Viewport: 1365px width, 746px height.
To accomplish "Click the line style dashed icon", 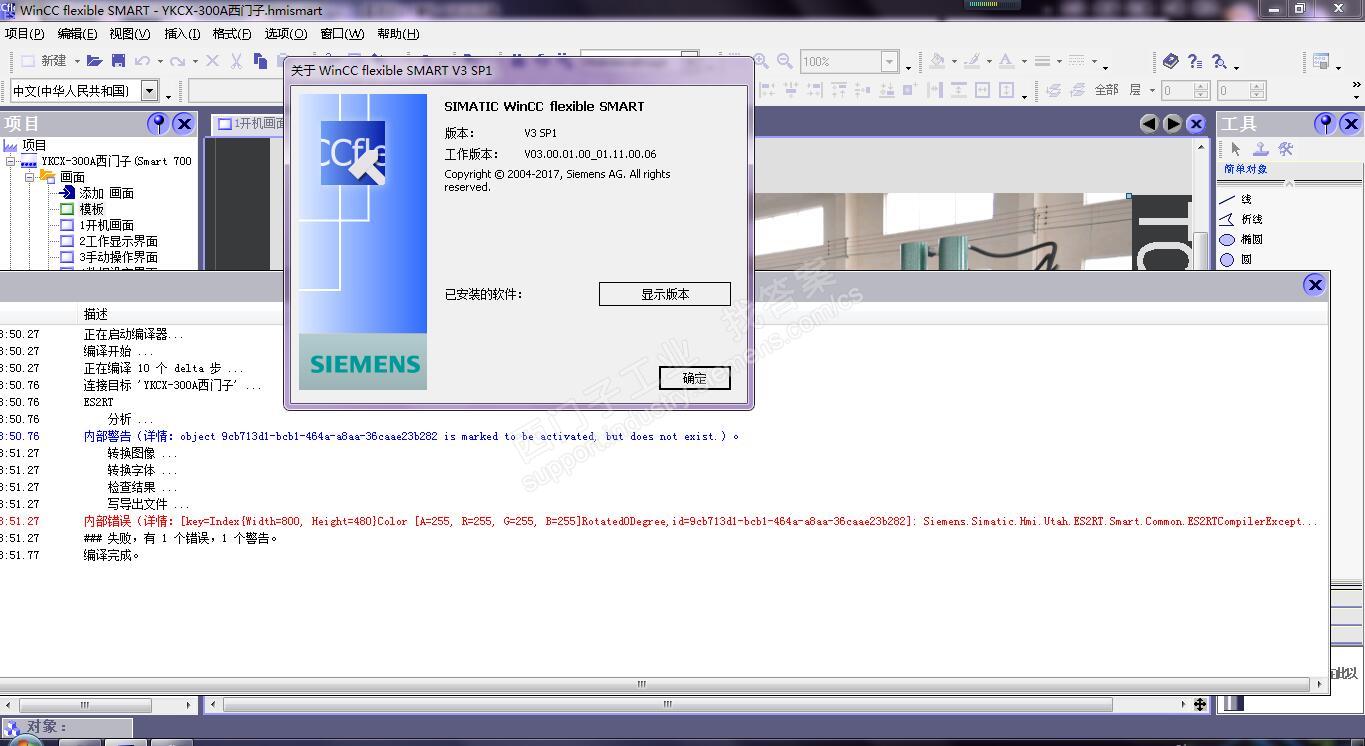I will [x=1076, y=61].
